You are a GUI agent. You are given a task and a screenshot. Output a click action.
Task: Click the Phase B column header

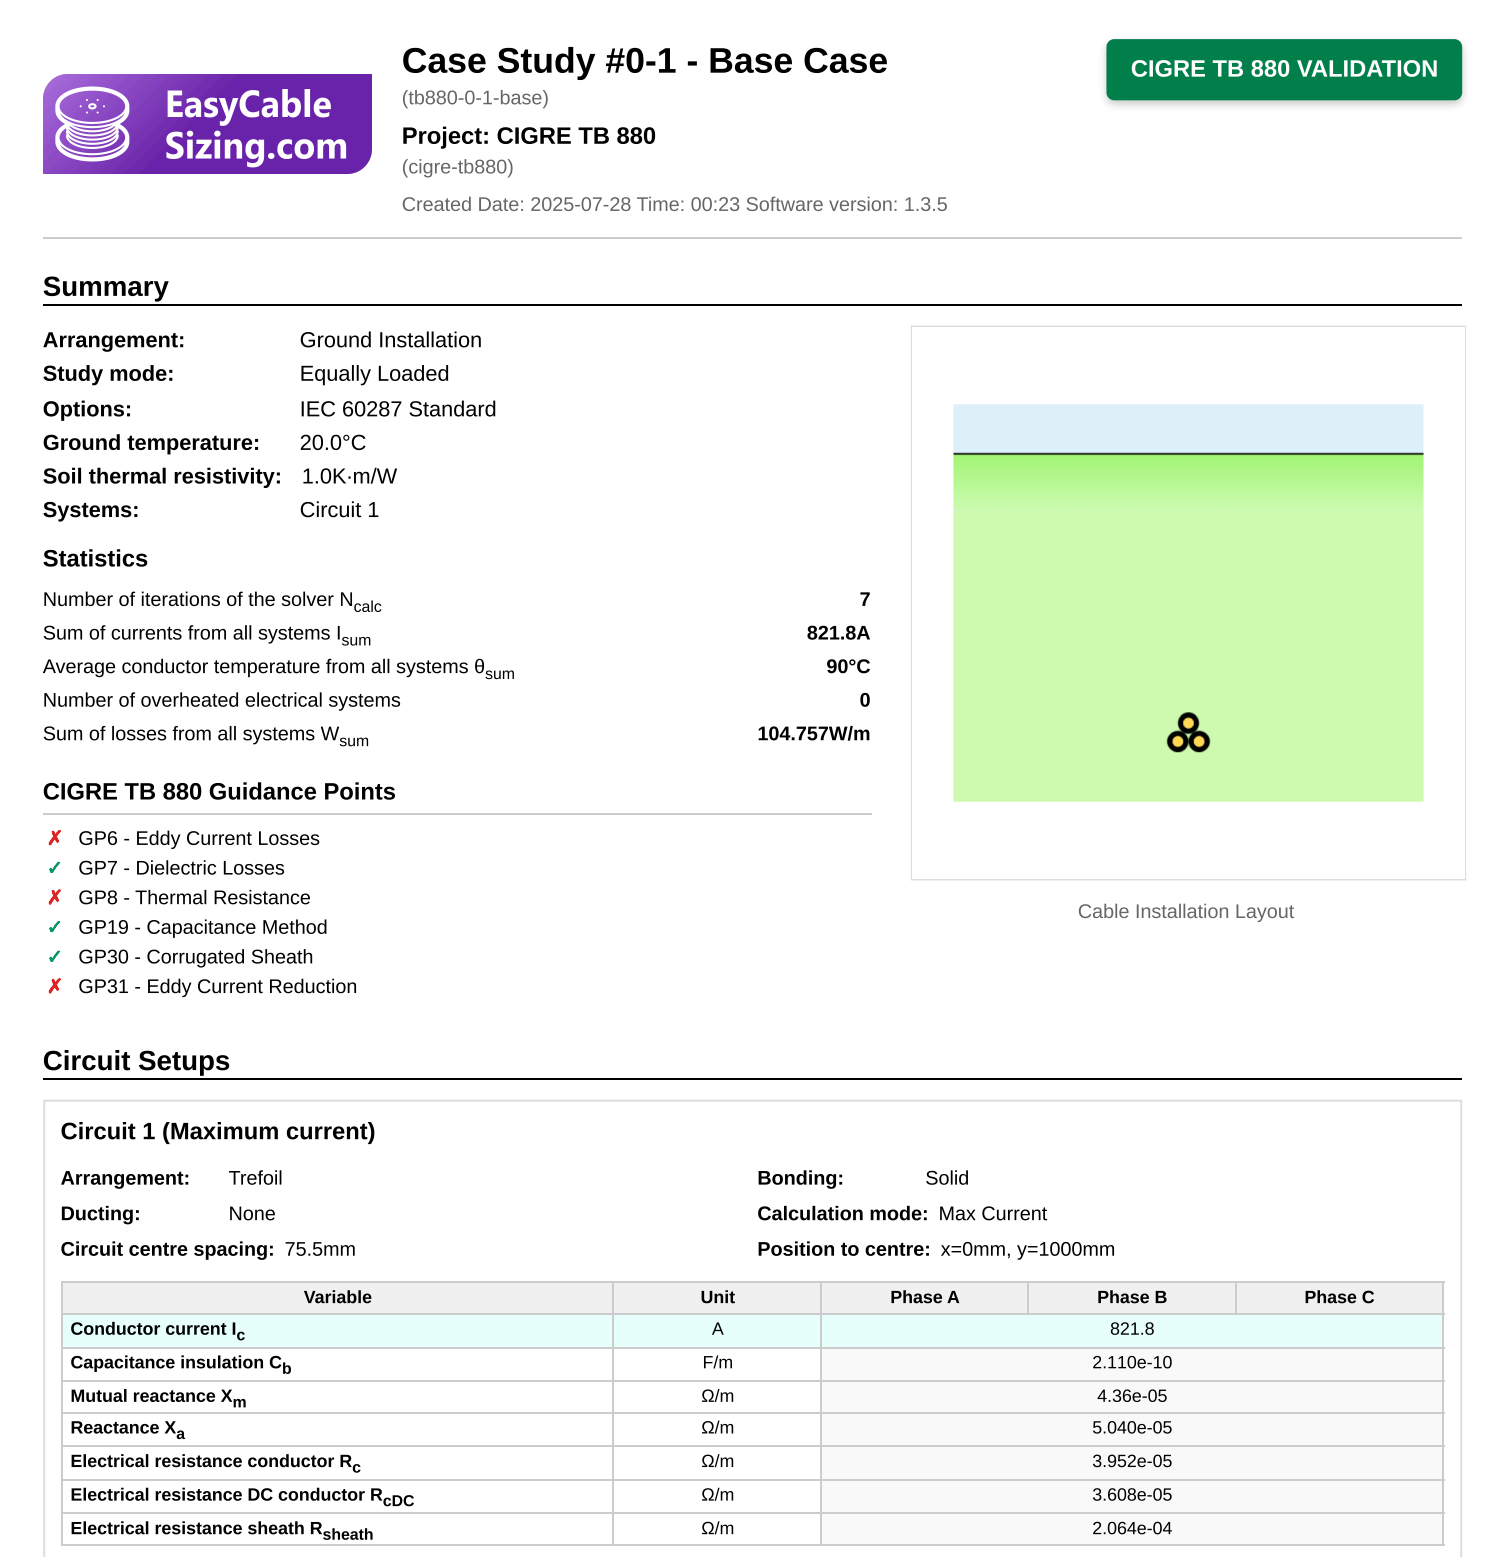1131,1297
